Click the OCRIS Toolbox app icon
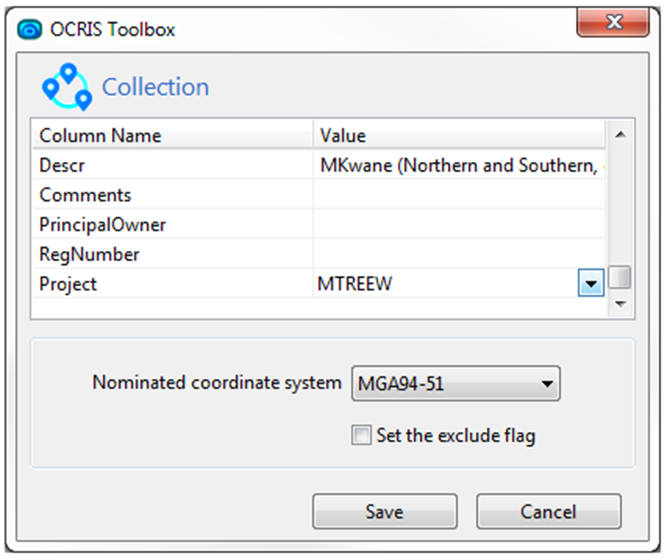The image size is (667, 559). coord(29,30)
